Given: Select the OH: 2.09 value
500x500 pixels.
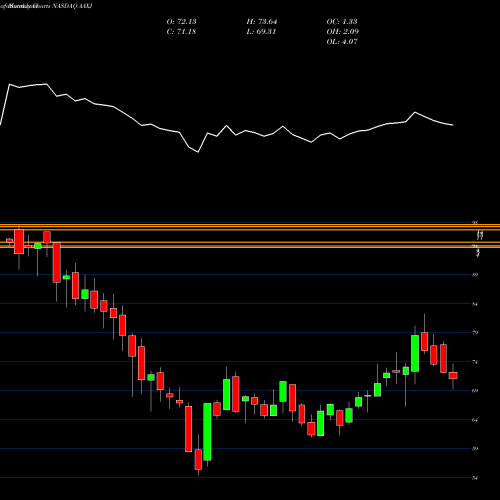Looking at the screenshot, I should pyautogui.click(x=342, y=32).
